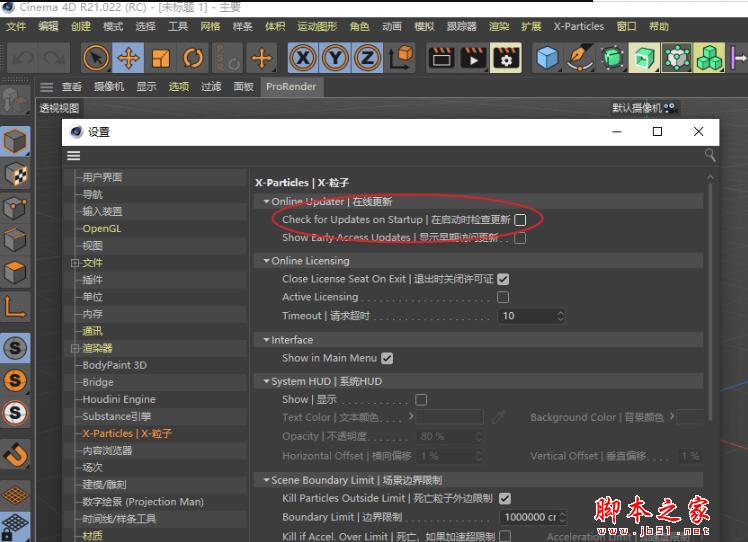Collapse the Online Licensing section
The height and width of the screenshot is (542, 748).
tap(266, 261)
